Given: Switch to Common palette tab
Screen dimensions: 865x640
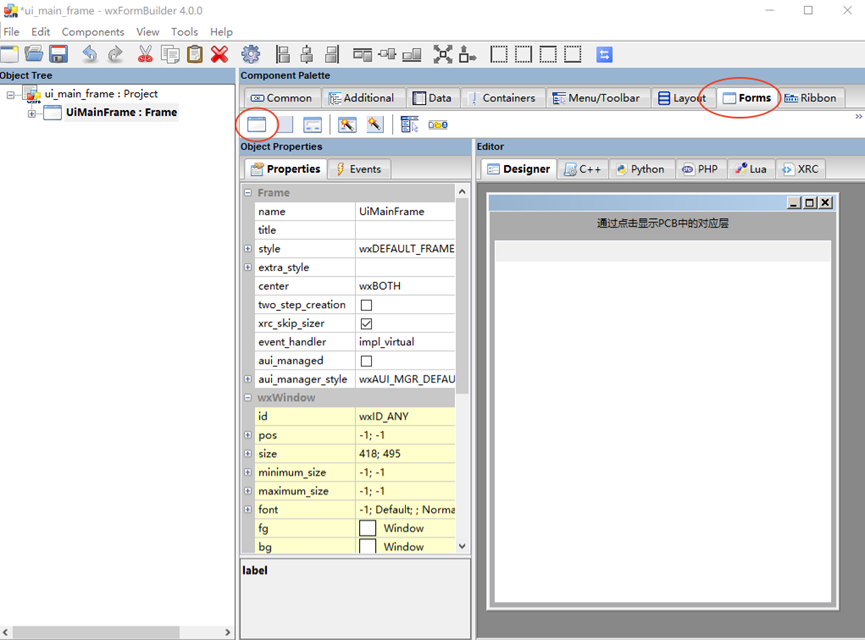Looking at the screenshot, I should pyautogui.click(x=281, y=98).
